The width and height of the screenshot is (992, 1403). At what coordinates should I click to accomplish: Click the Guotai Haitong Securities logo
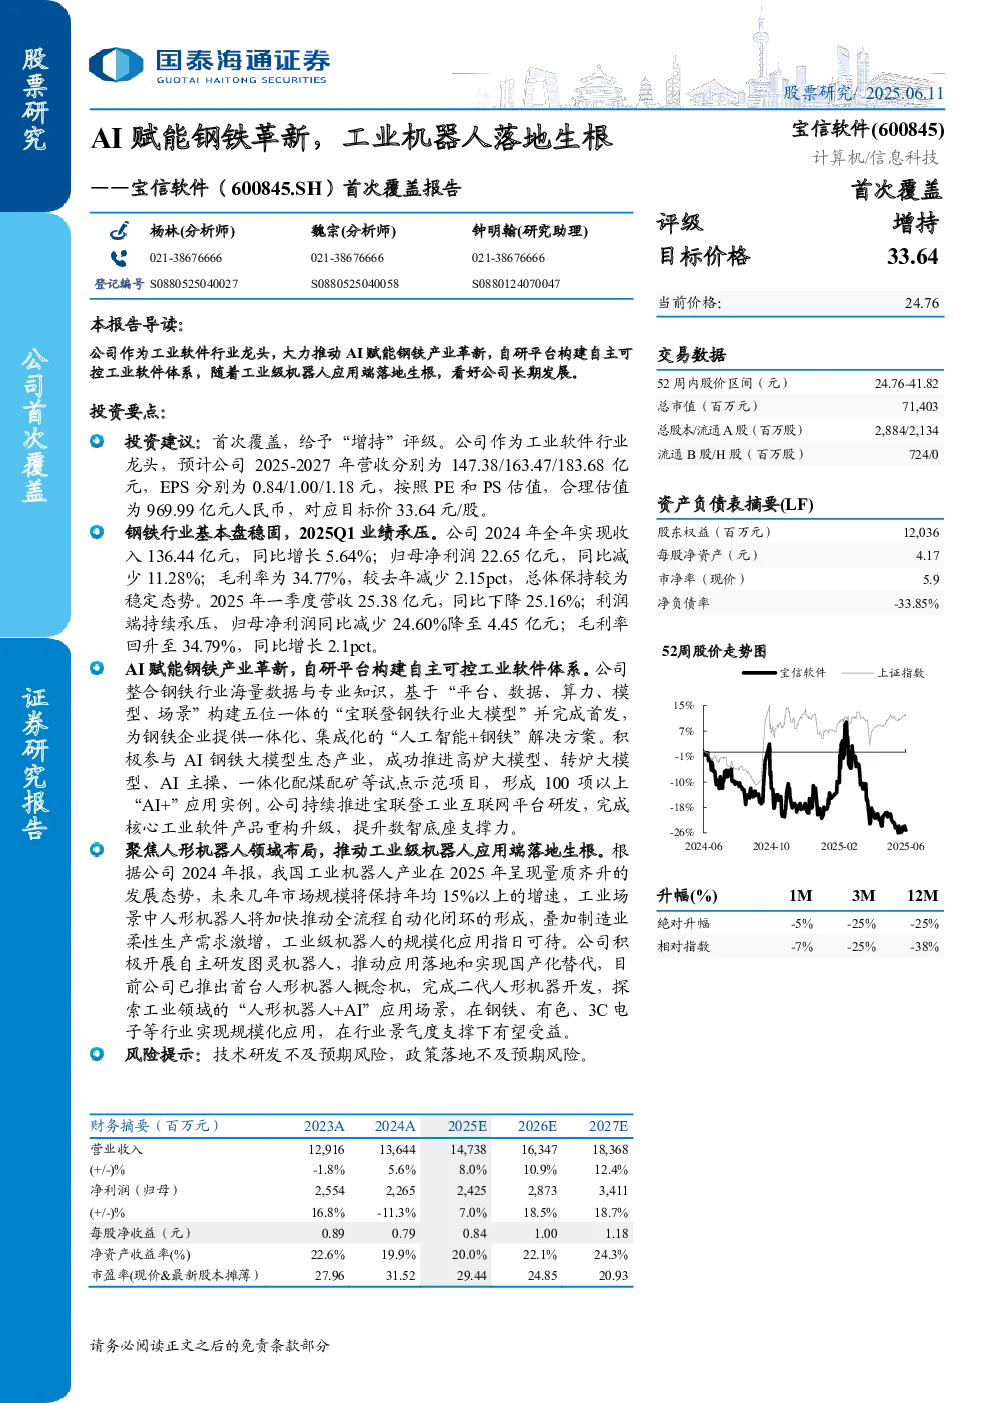(209, 66)
